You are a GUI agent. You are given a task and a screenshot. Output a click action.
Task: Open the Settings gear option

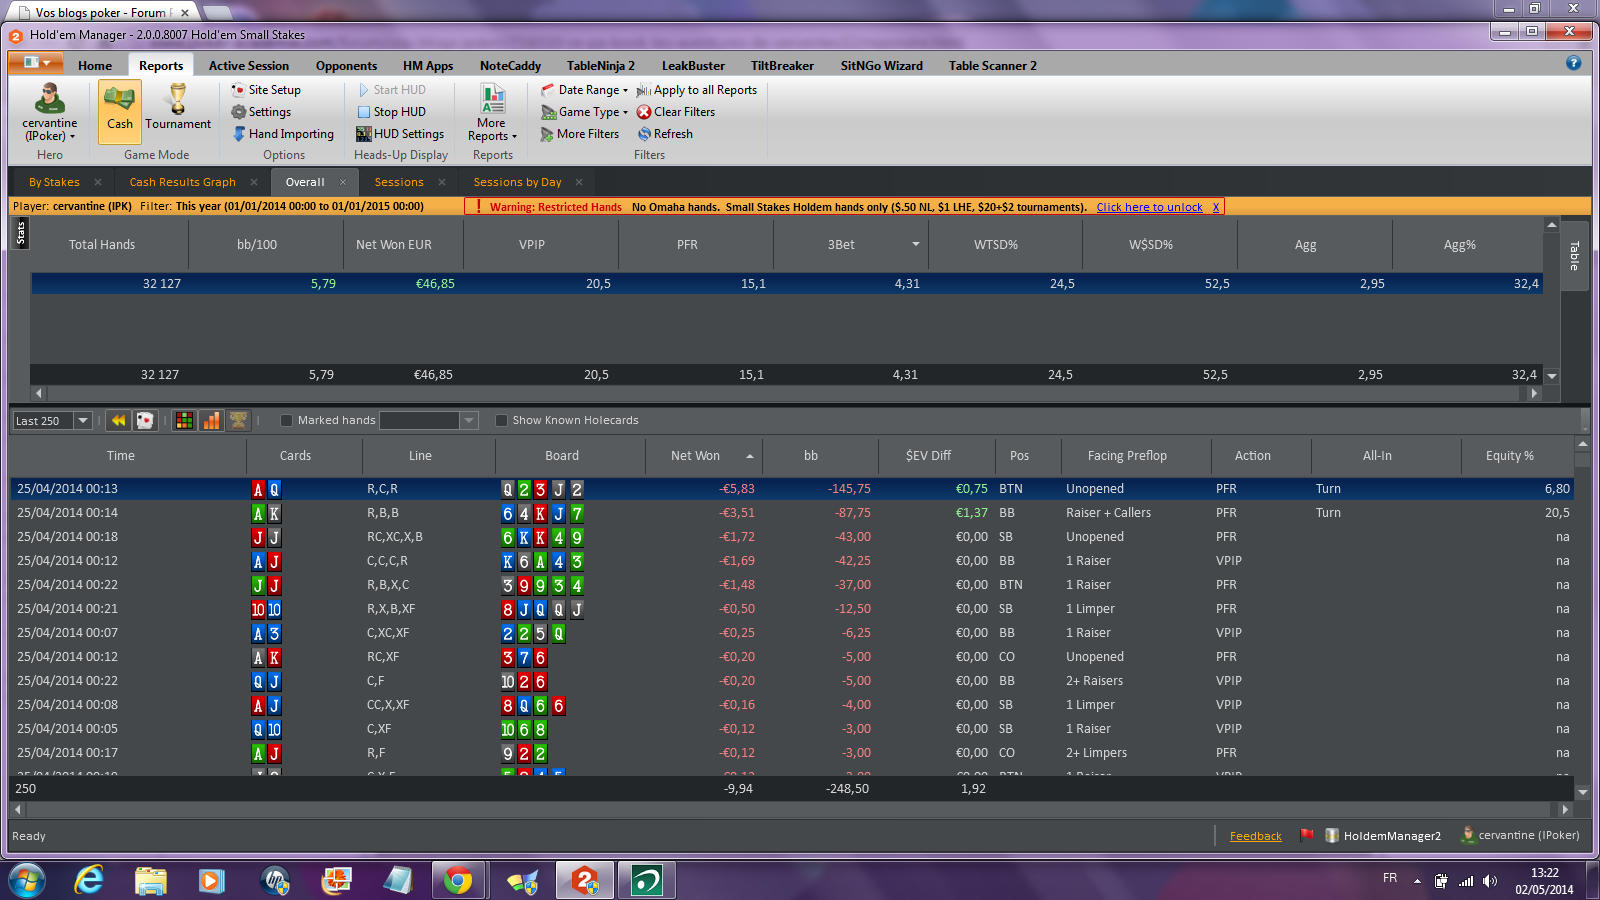coord(261,112)
